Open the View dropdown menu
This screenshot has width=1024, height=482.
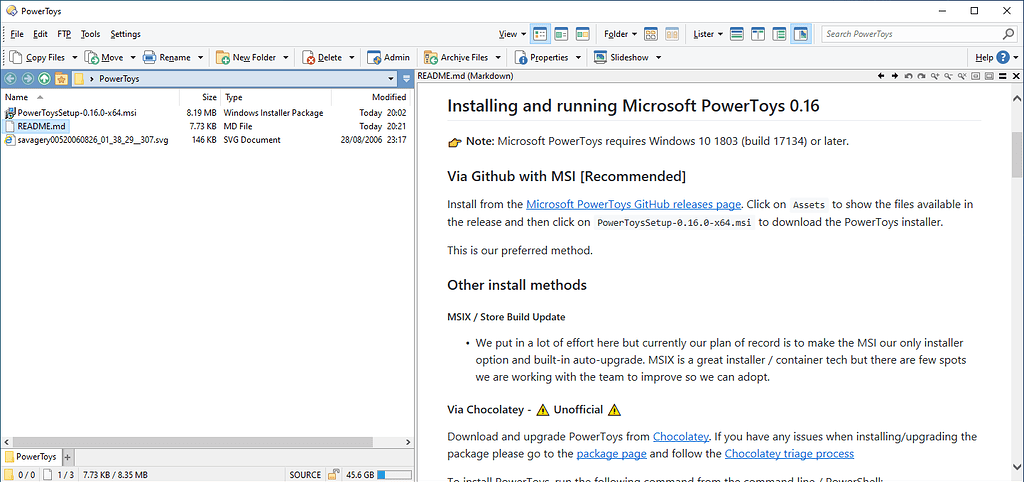[x=512, y=34]
